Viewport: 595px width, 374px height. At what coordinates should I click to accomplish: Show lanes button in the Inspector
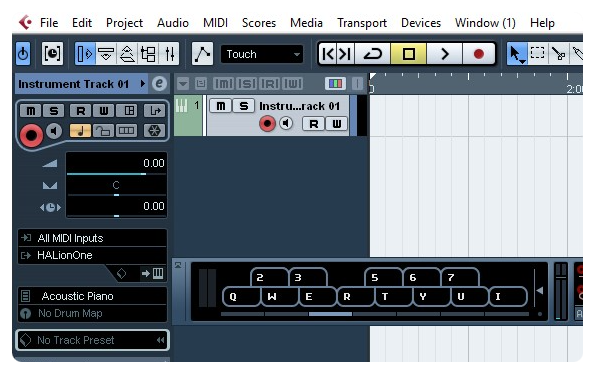point(127,131)
